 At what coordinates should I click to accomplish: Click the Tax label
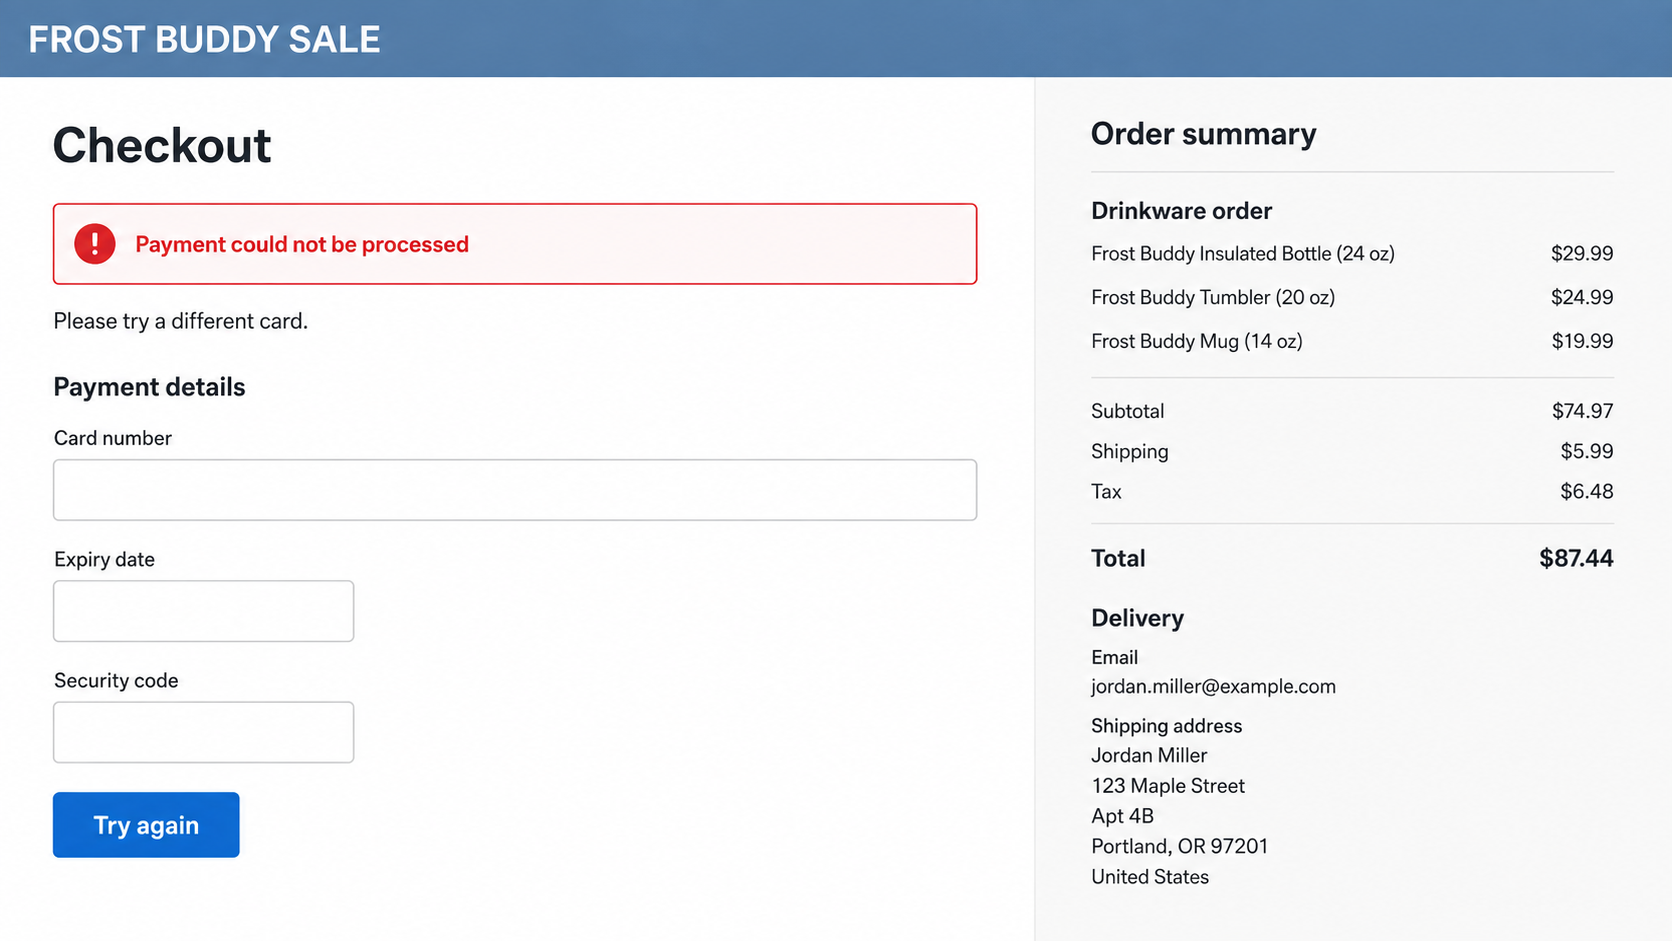[x=1106, y=491]
